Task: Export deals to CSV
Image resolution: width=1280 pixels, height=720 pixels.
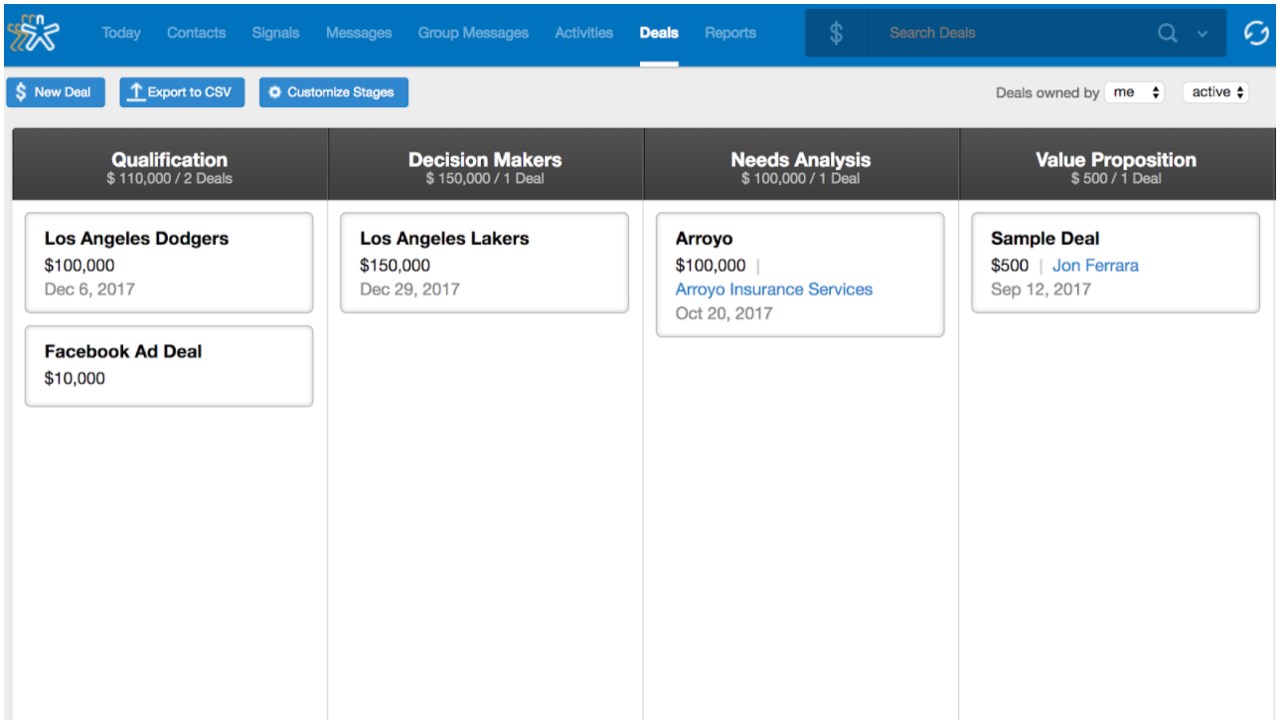Action: point(181,92)
